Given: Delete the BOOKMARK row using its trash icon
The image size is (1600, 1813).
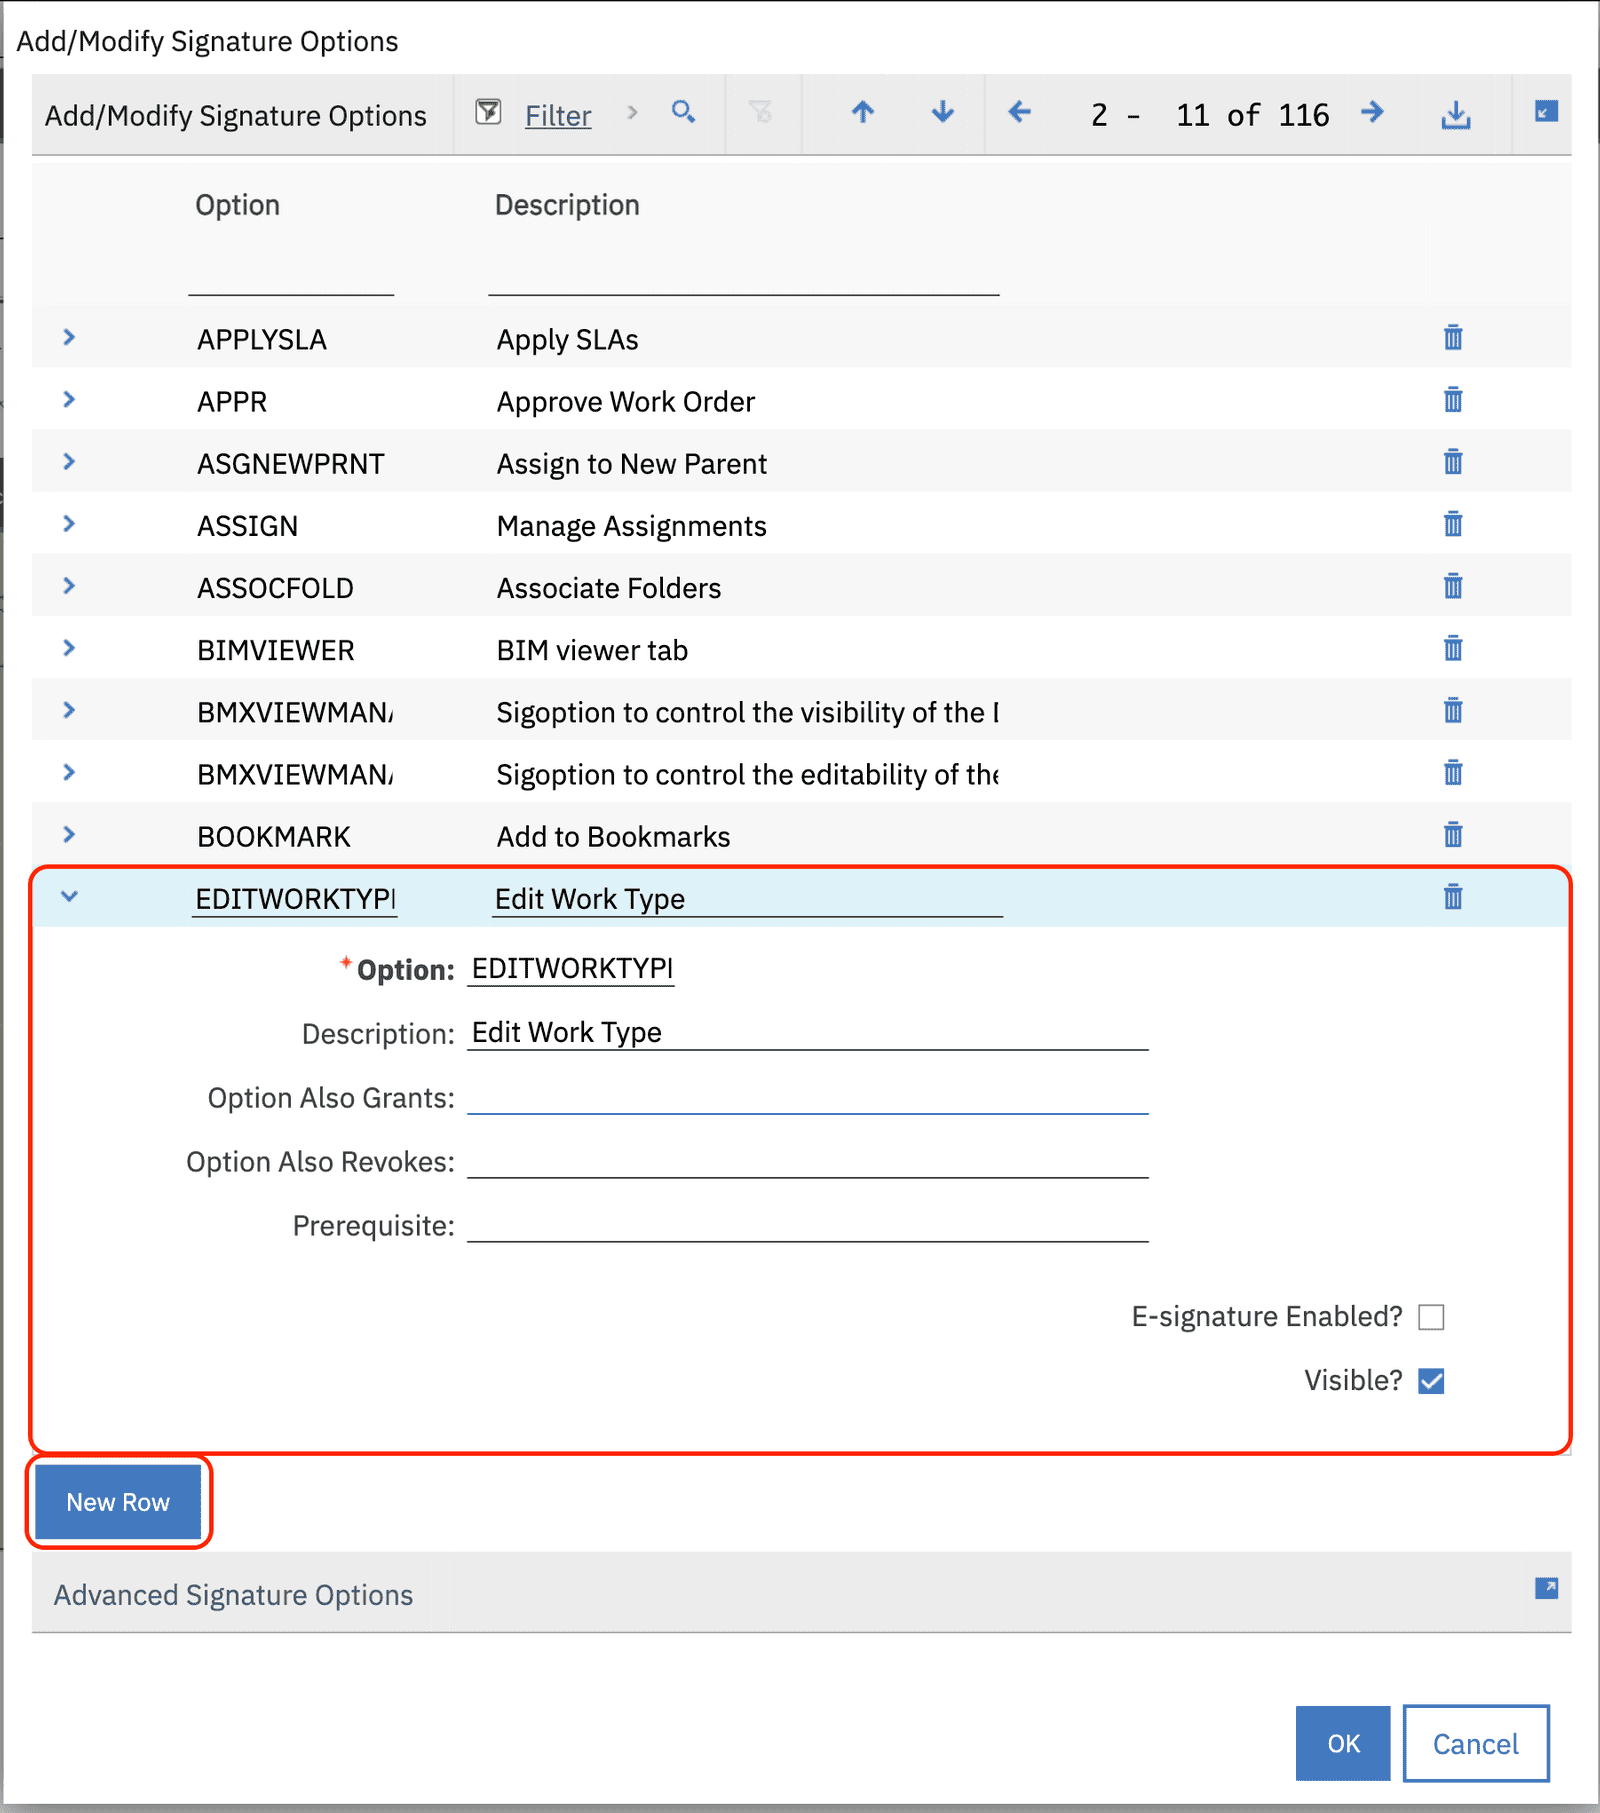Looking at the screenshot, I should coord(1451,835).
